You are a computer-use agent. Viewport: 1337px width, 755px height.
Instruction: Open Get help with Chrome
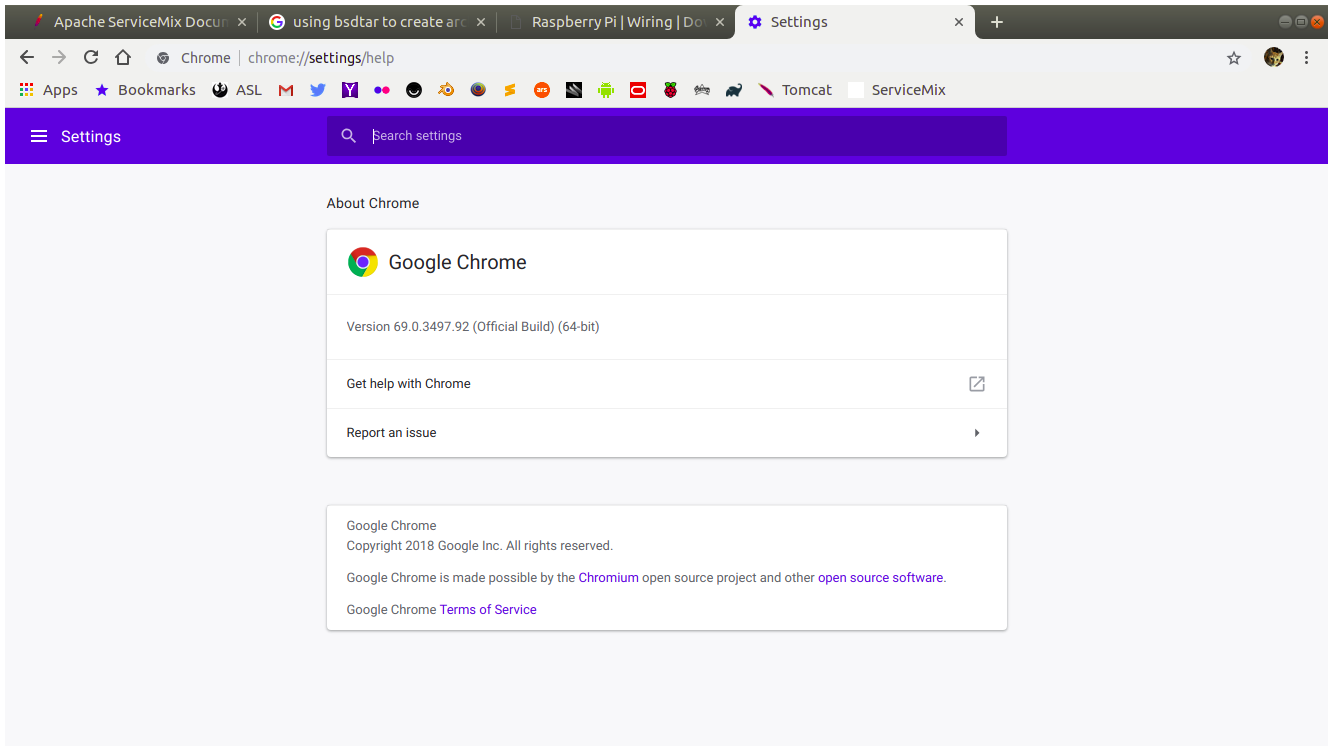coord(667,384)
